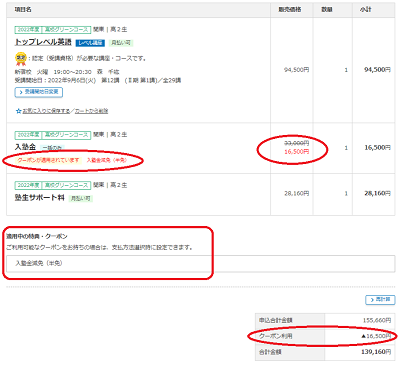Click the quantity 1 in the トップレベル英語 row
This screenshot has height=365, width=398.
(346, 70)
